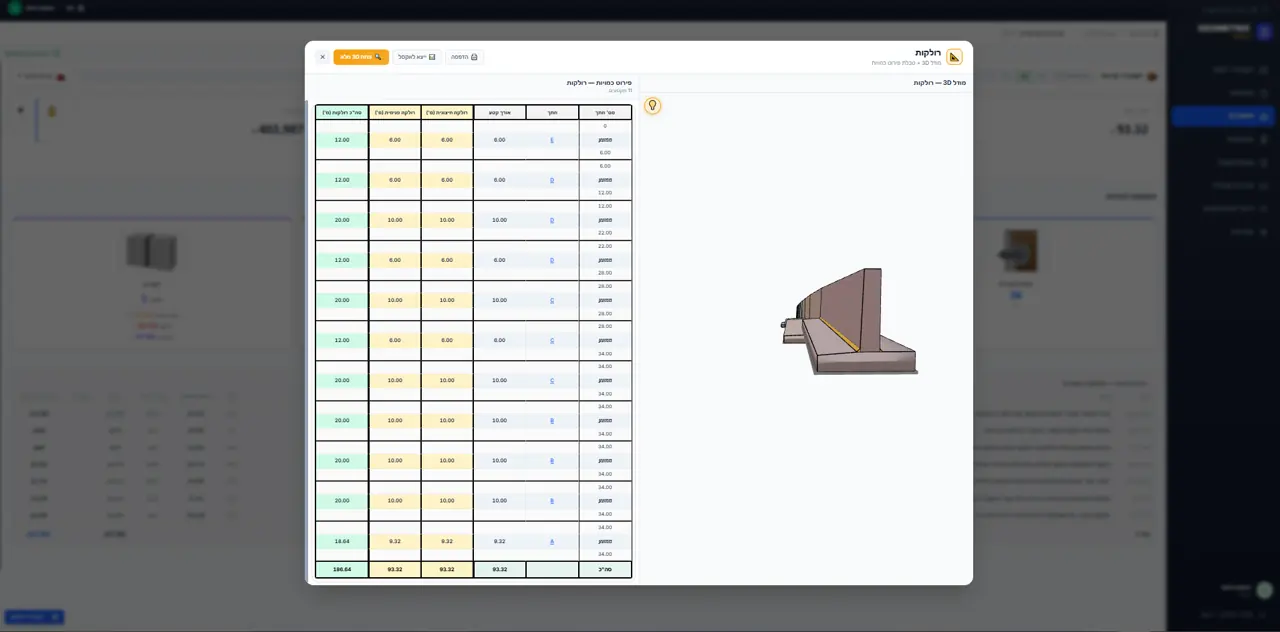Screen dimensions: 1280x632
Task: Click the אורך קטע column header
Action: point(500,112)
